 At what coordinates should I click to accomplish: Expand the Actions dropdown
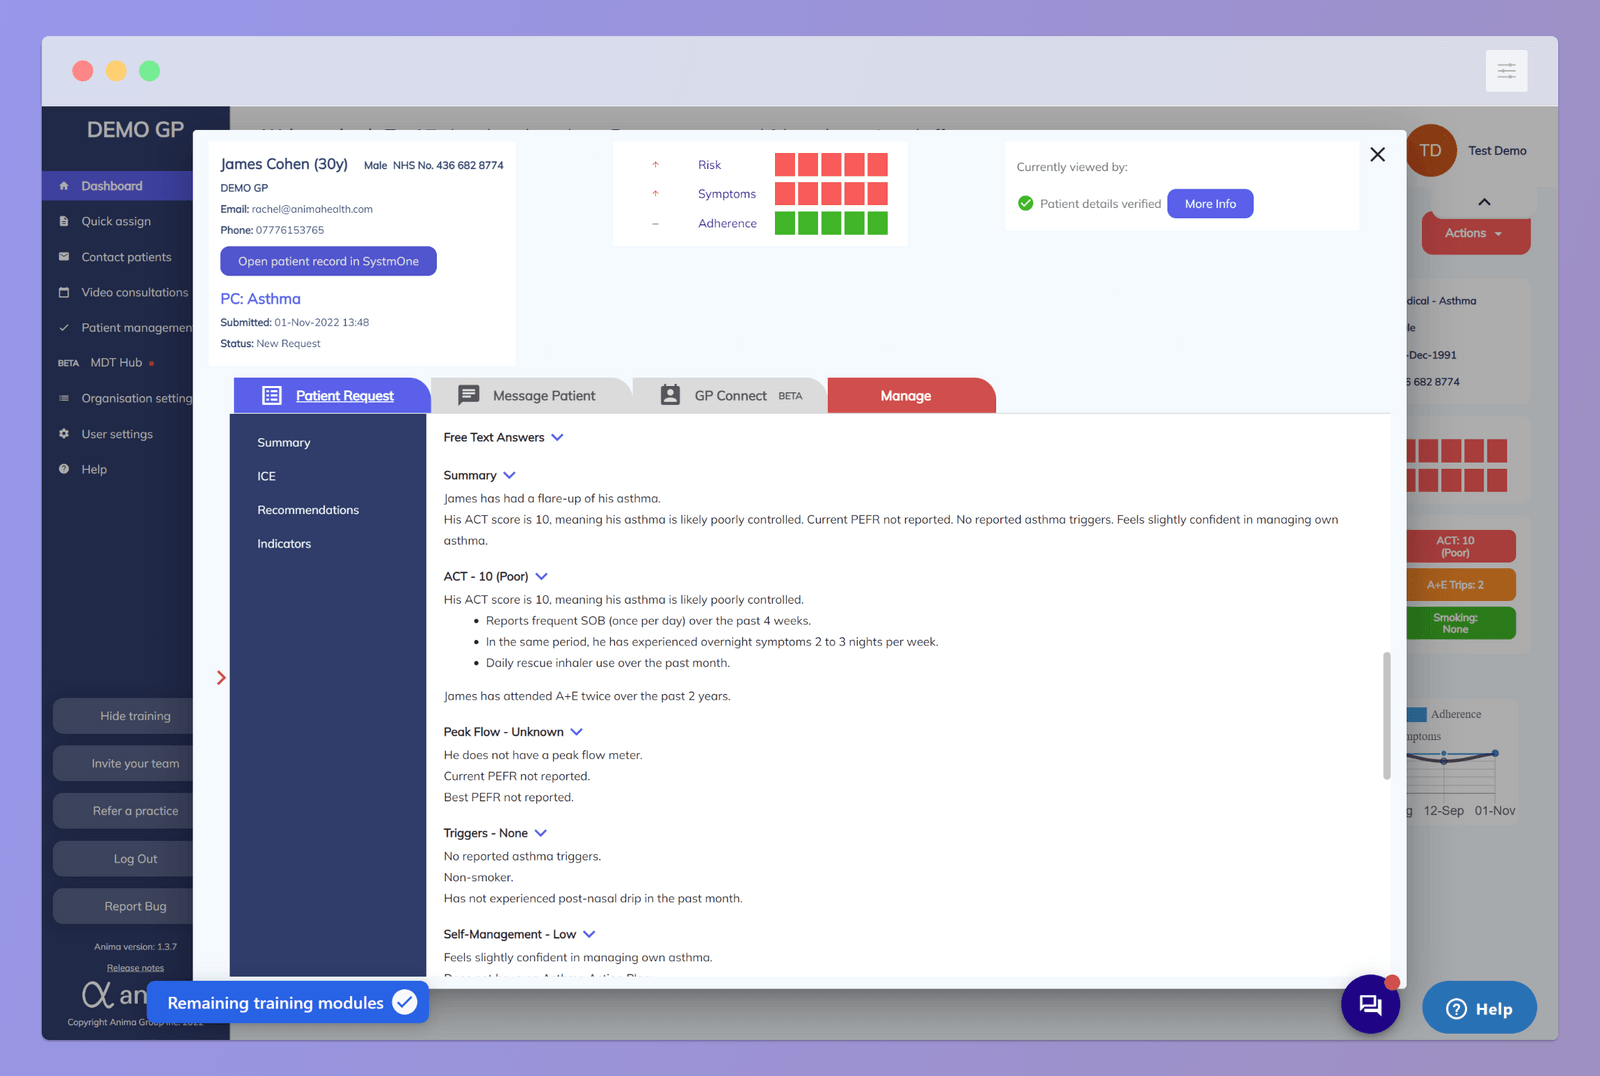tap(1475, 232)
